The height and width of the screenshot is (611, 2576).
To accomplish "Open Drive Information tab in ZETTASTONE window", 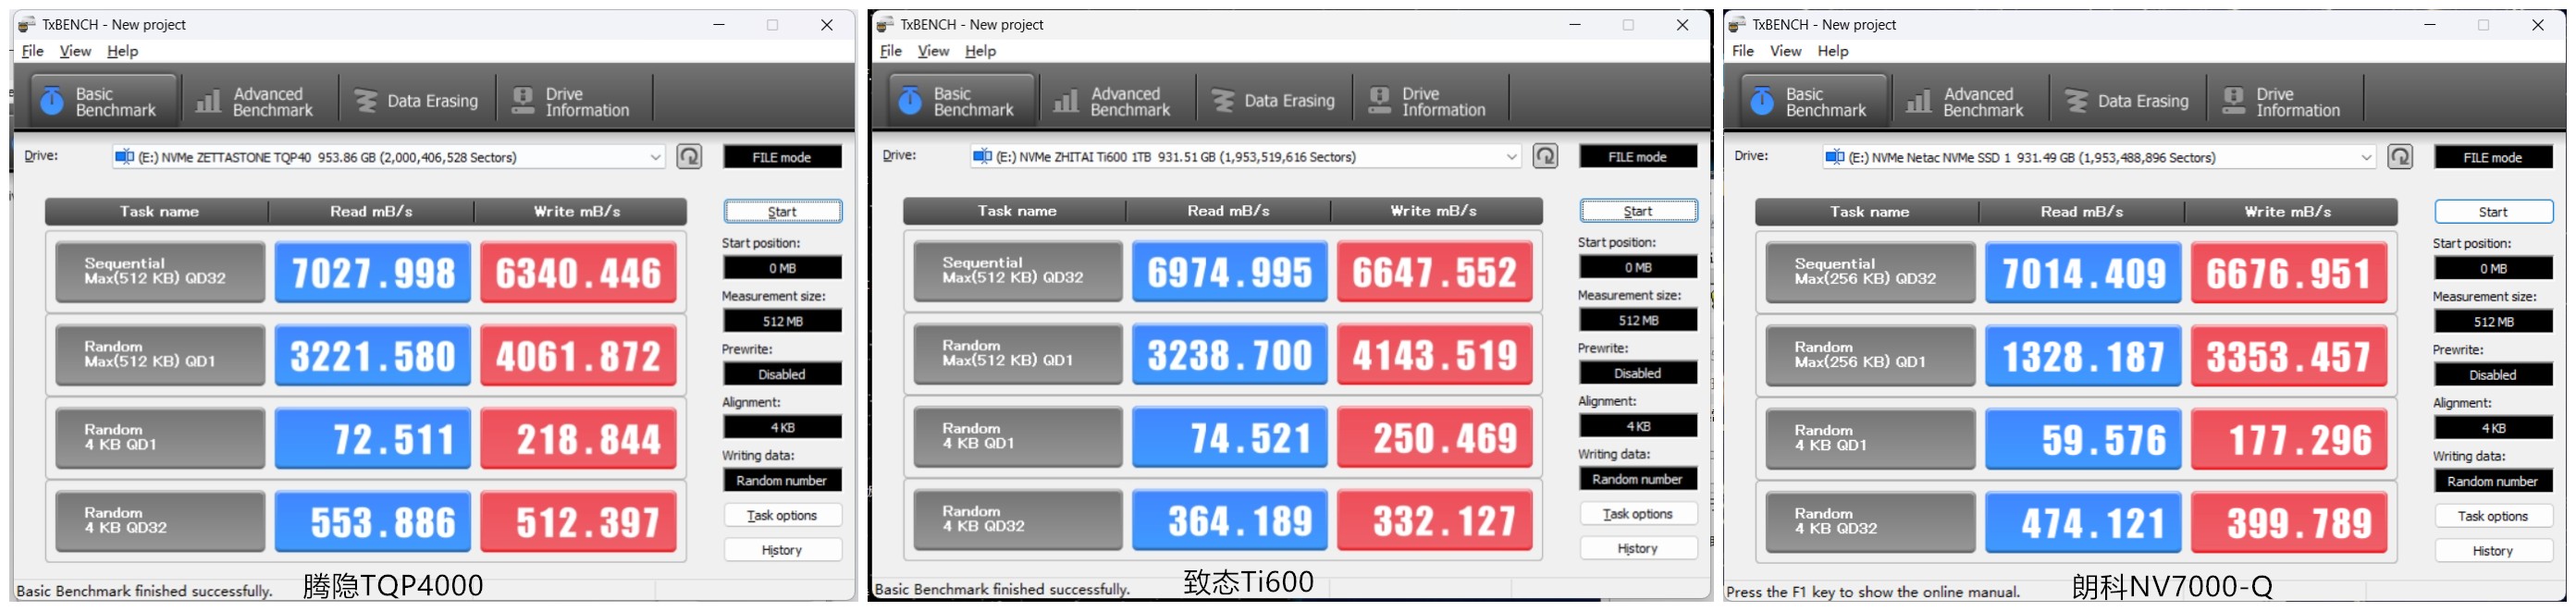I will point(573,101).
